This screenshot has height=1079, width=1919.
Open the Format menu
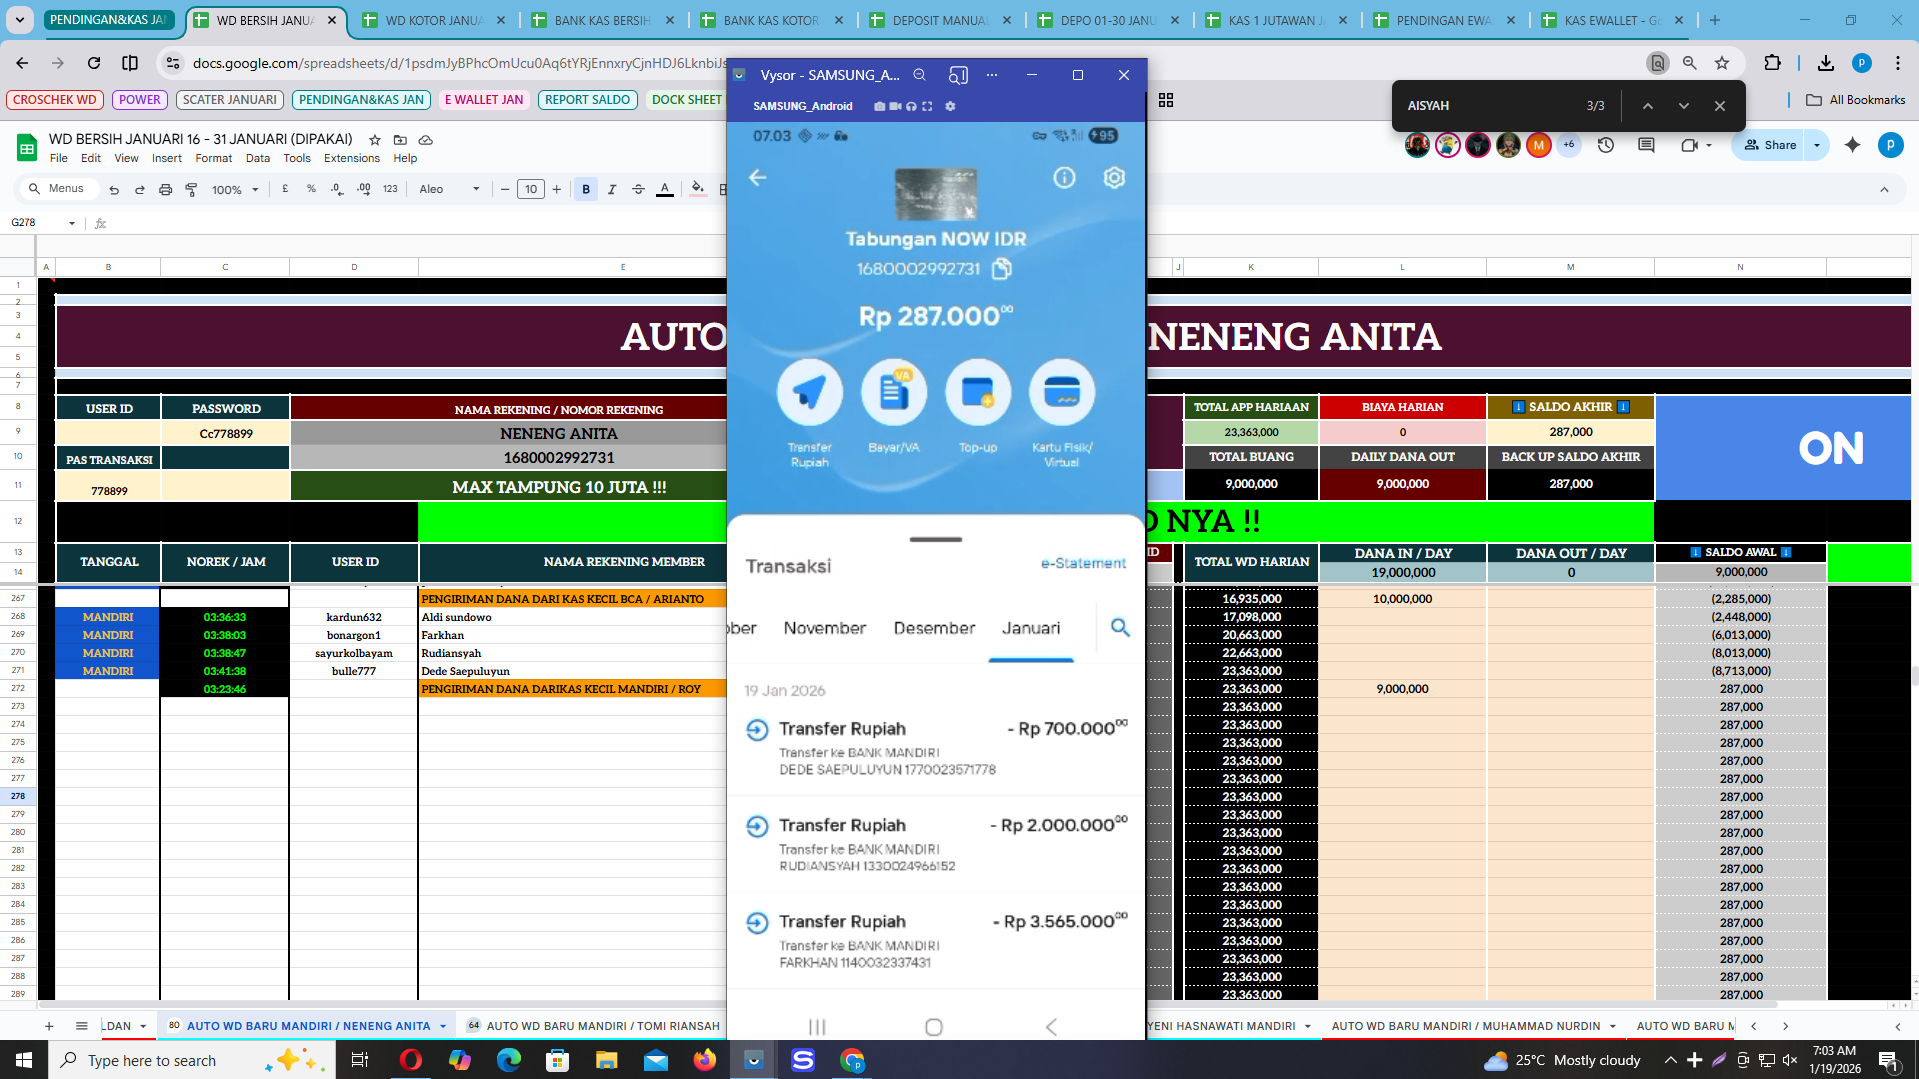213,158
